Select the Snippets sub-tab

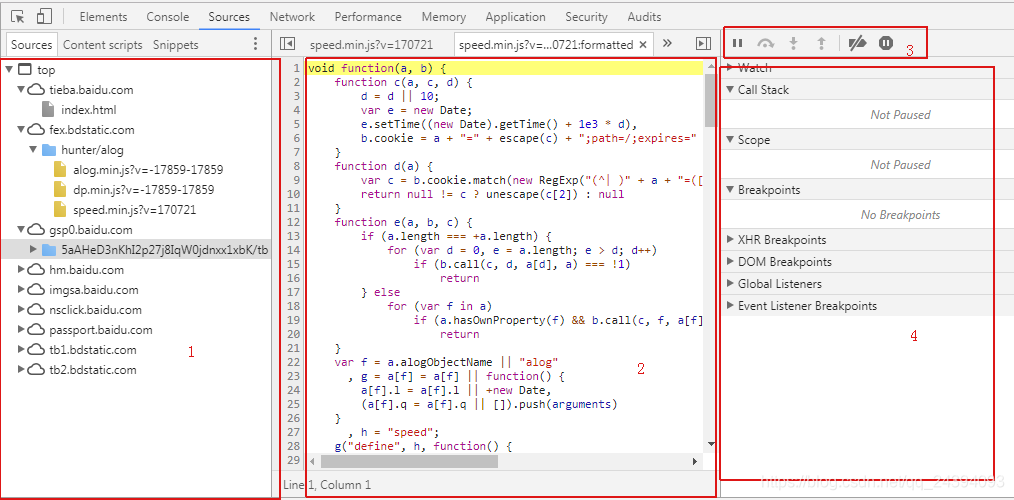pos(176,45)
